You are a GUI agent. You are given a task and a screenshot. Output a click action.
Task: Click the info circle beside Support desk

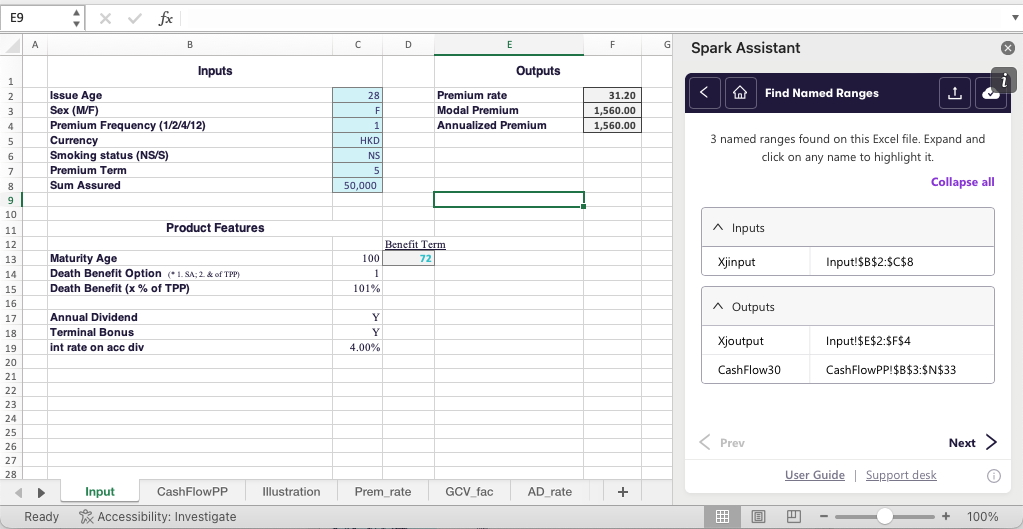pyautogui.click(x=993, y=476)
